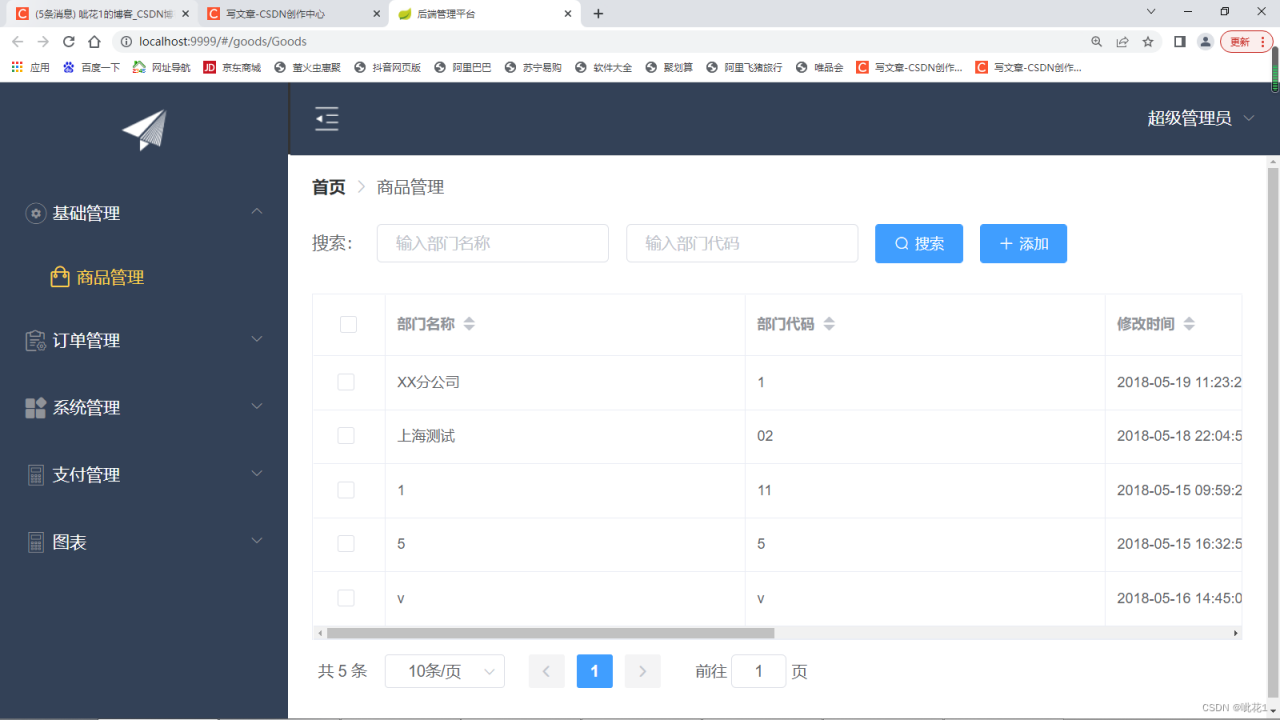The image size is (1280, 720).
Task: Open the 京东商城 bookmark
Action: point(231,67)
